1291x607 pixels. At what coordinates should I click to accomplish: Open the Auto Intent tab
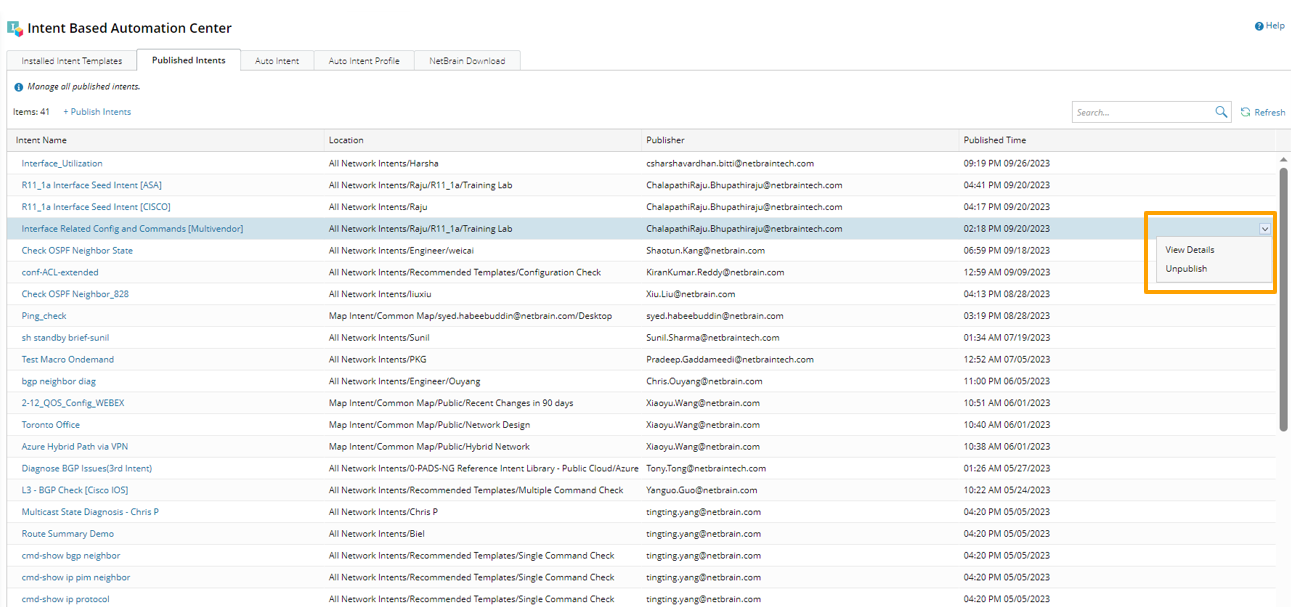click(277, 61)
